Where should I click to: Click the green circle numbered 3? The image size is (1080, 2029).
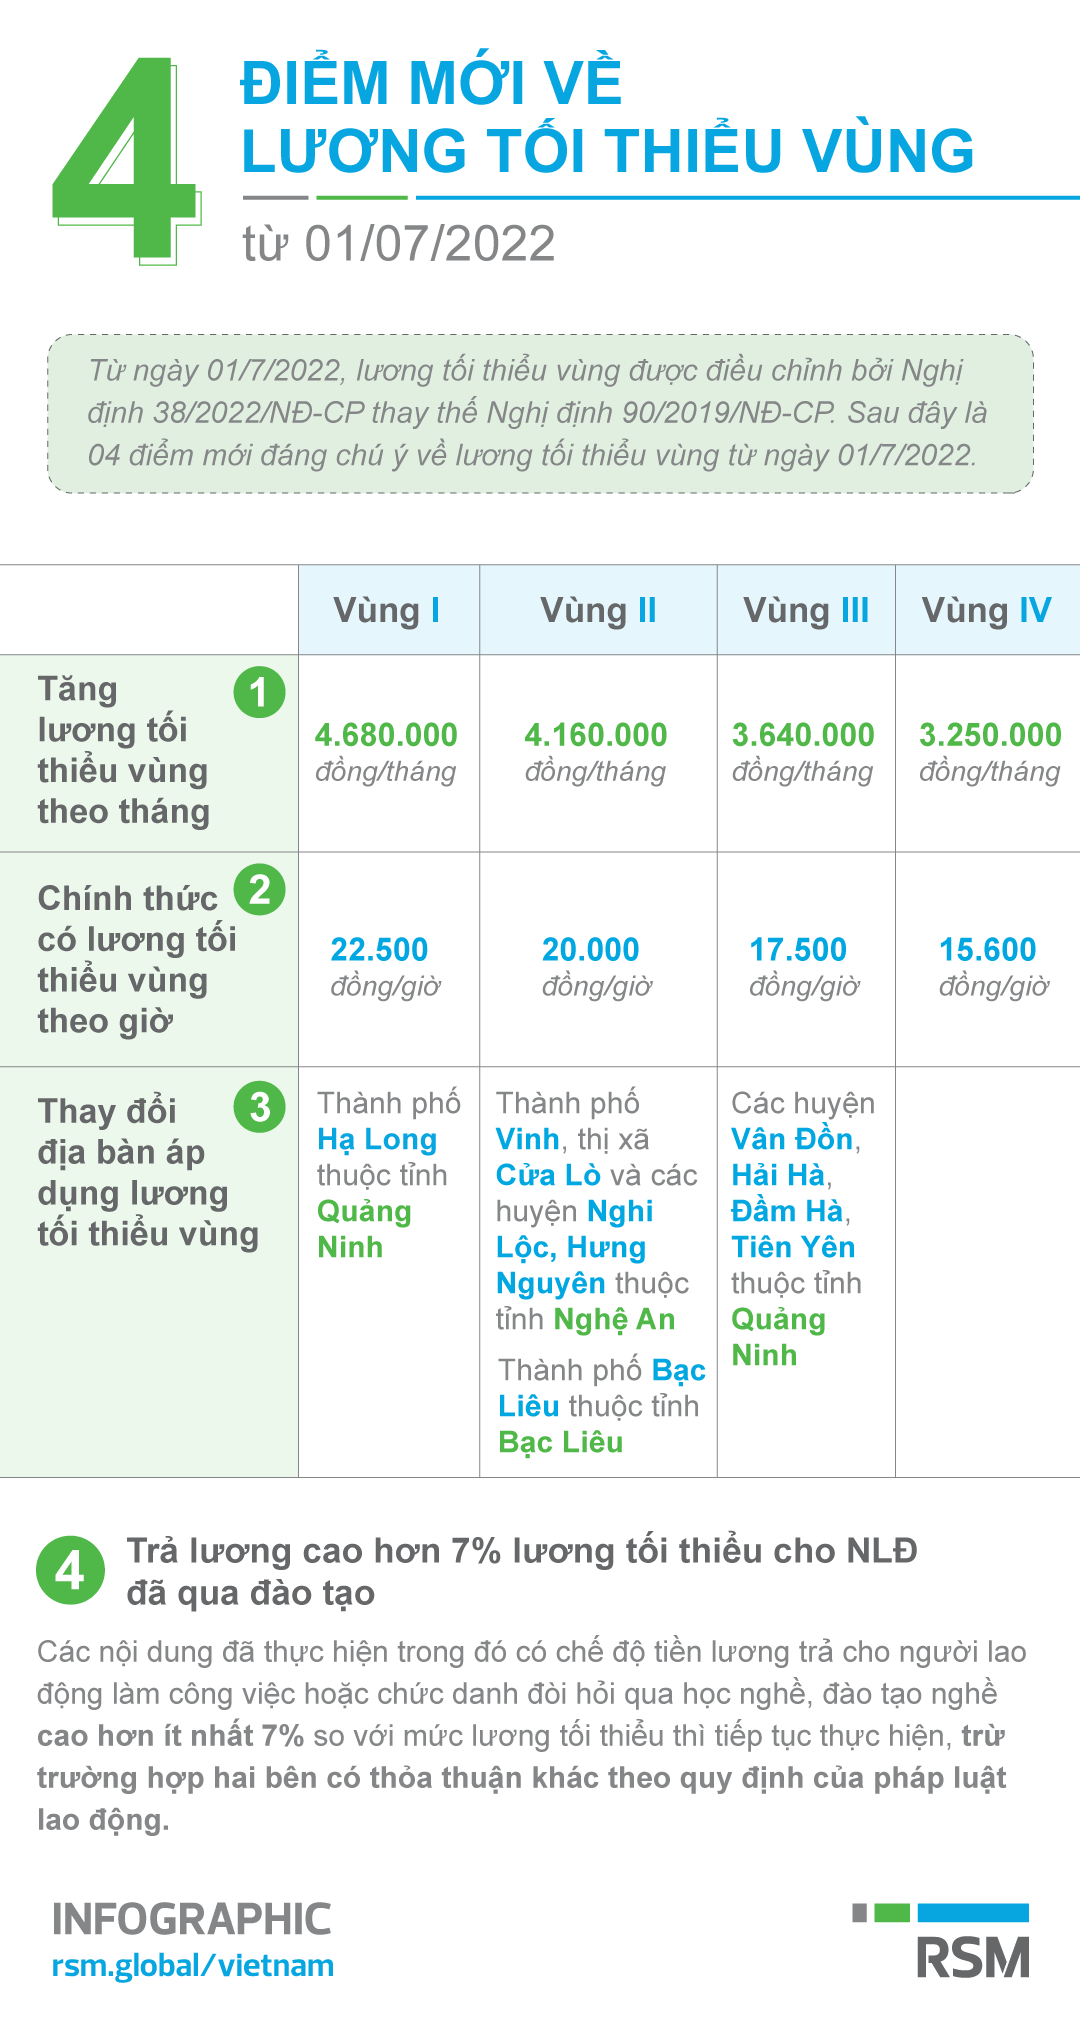(259, 1107)
